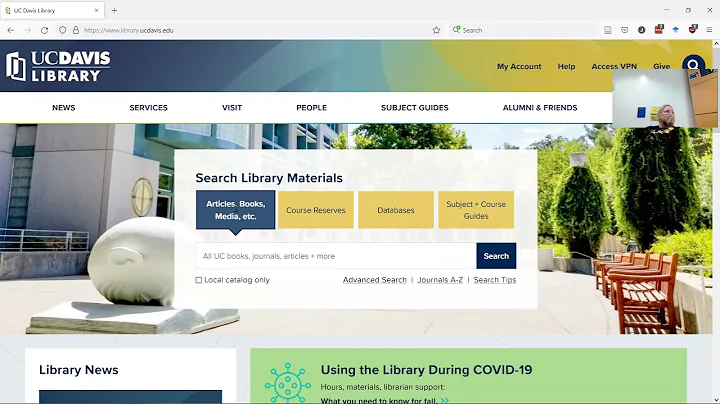
Task: Open the ALUMNI & FRIENDS menu
Action: coord(540,108)
